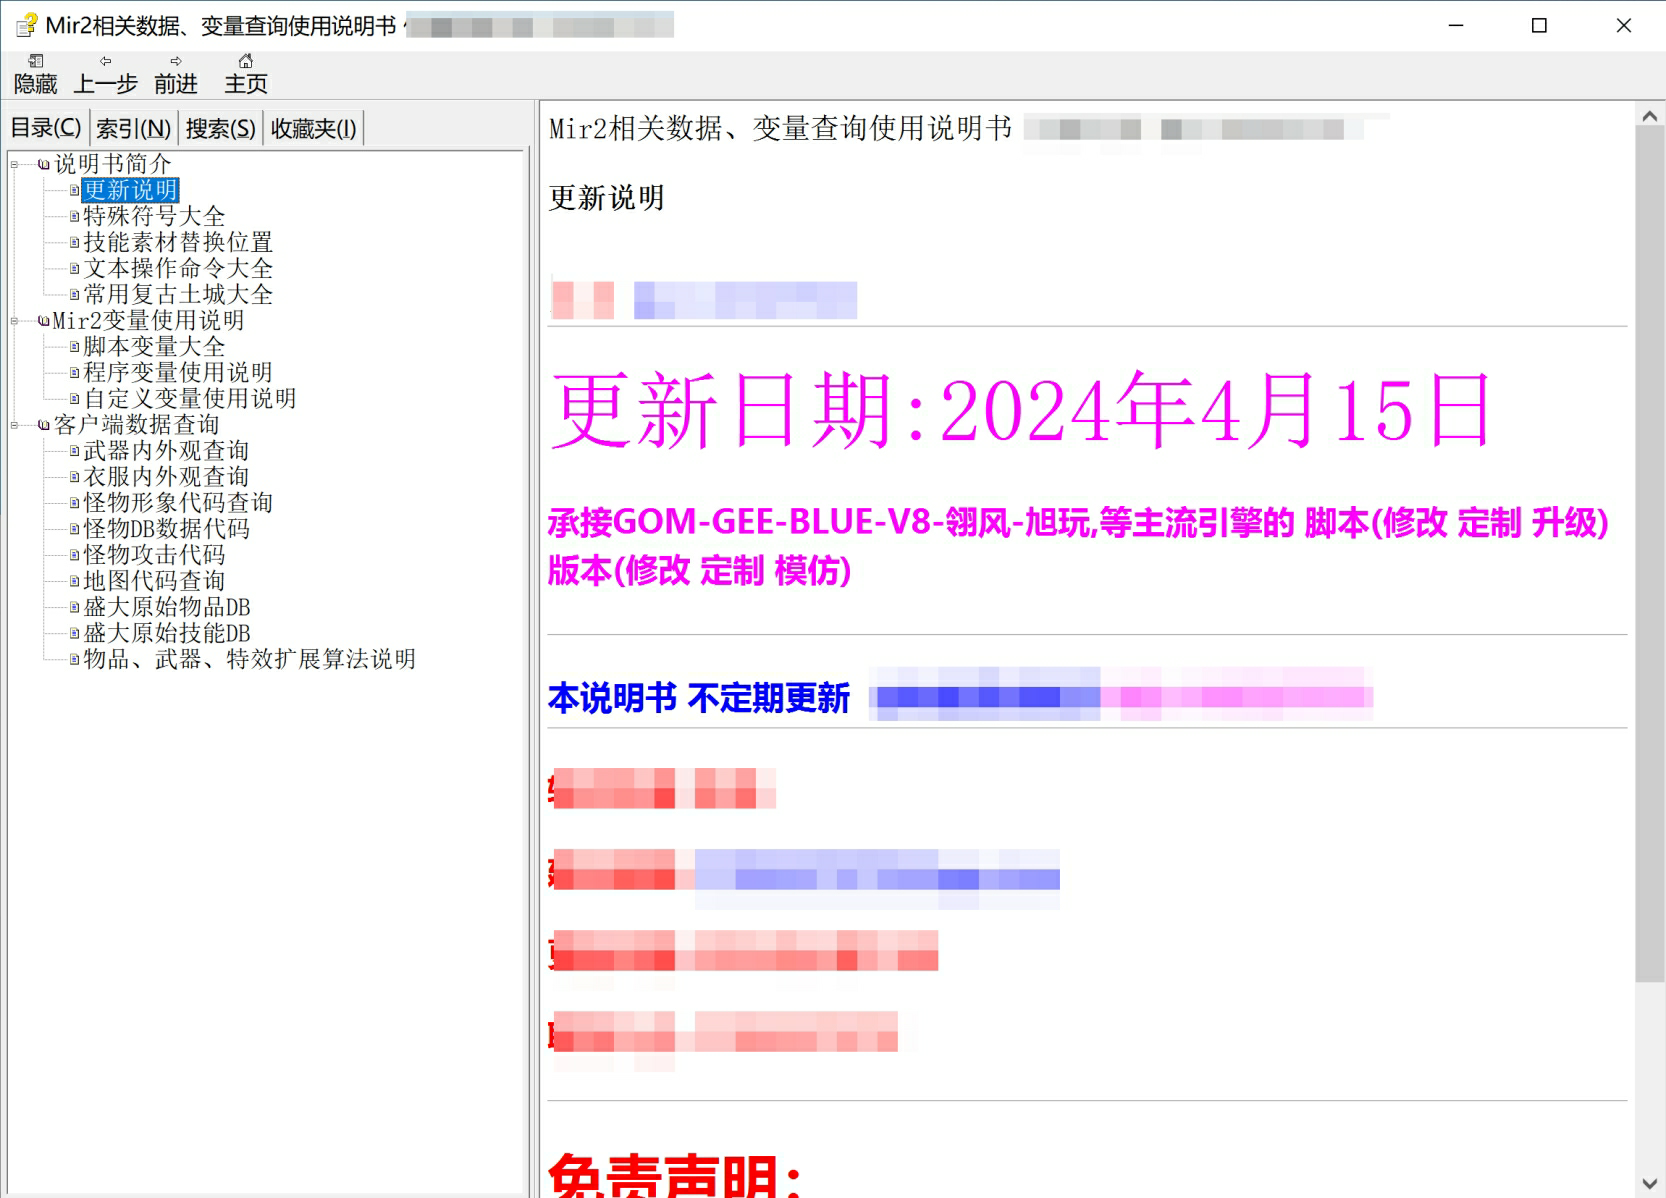The height and width of the screenshot is (1198, 1666).
Task: Click the 更新说明 heading in content pane
Action: click(606, 198)
